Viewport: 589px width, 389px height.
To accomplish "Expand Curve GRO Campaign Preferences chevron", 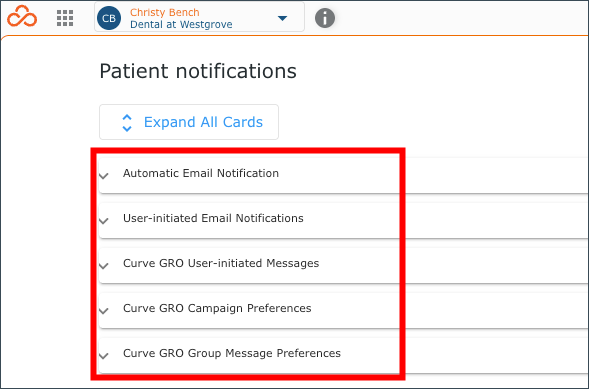I will pos(104,311).
